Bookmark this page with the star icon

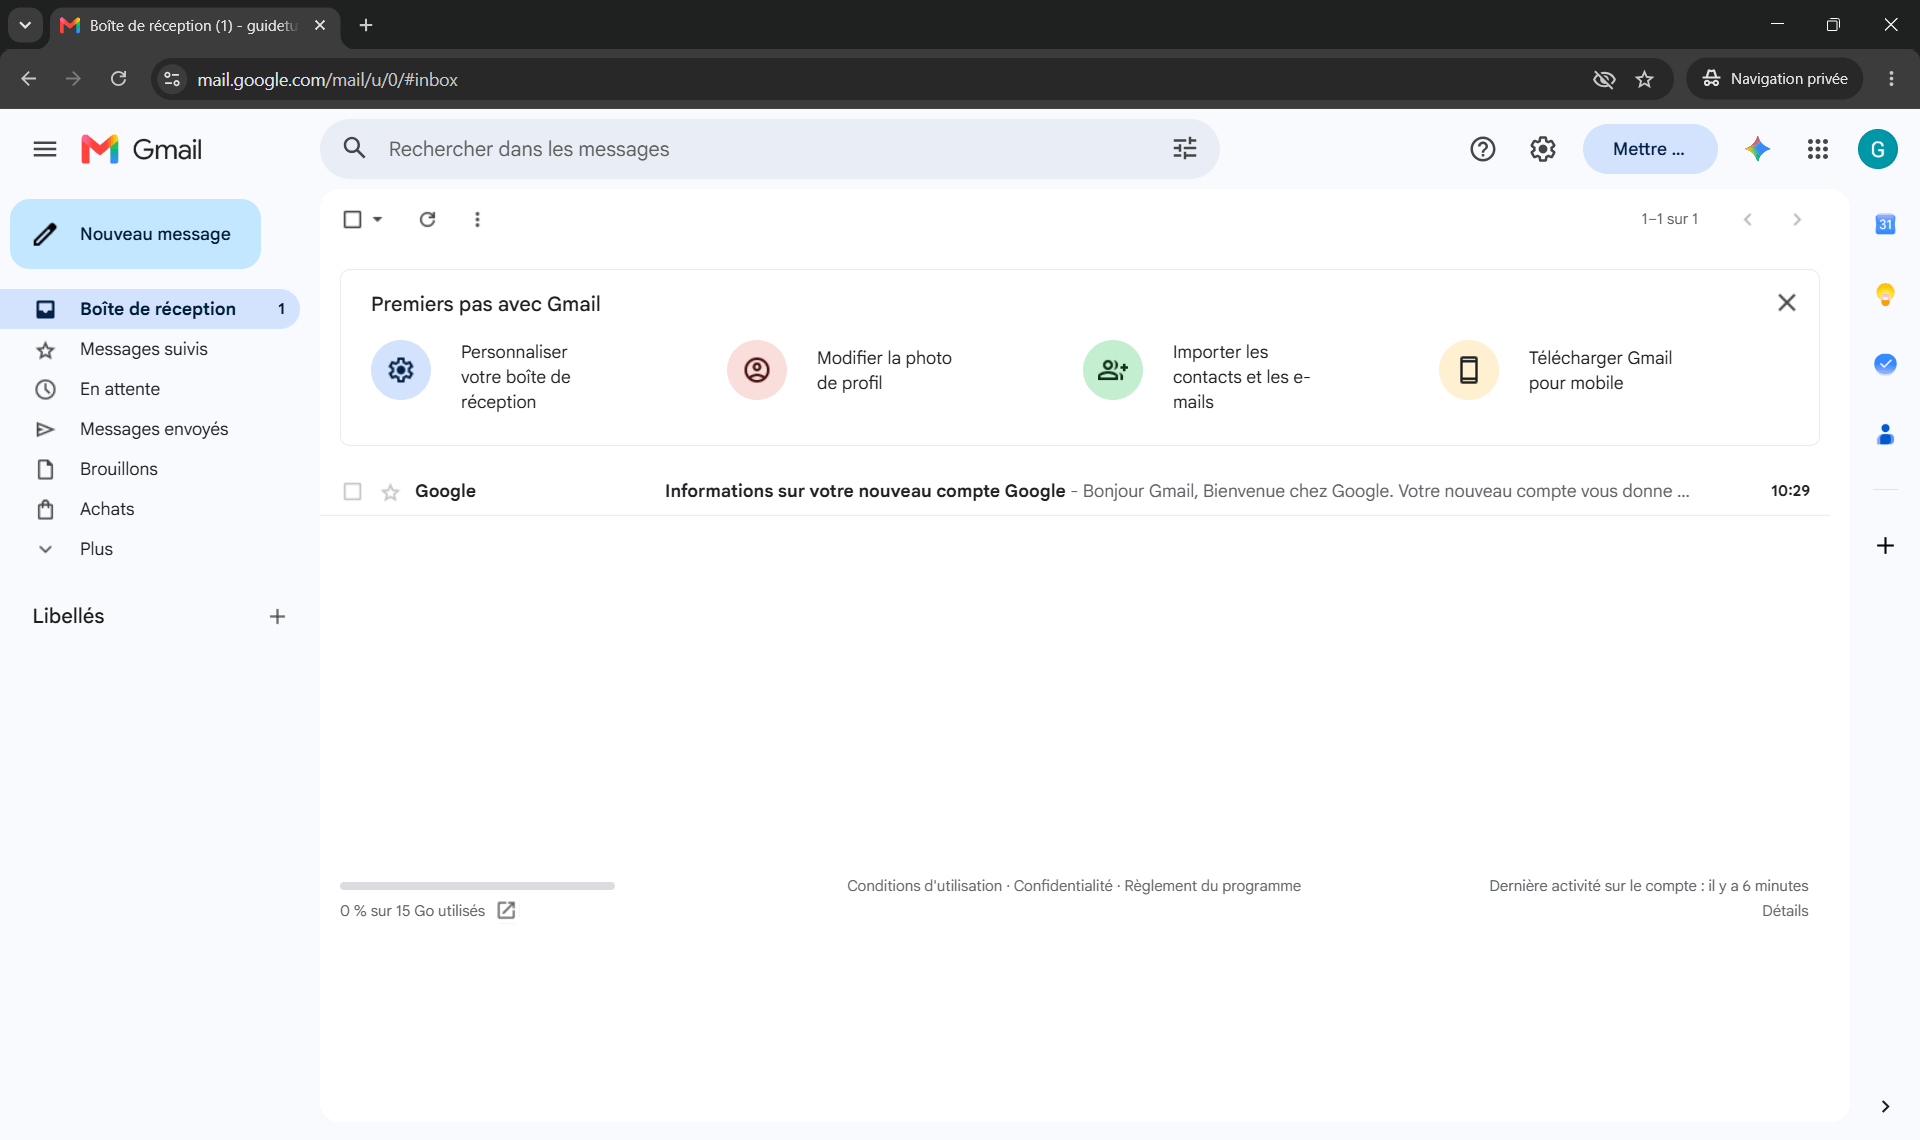click(x=1645, y=79)
